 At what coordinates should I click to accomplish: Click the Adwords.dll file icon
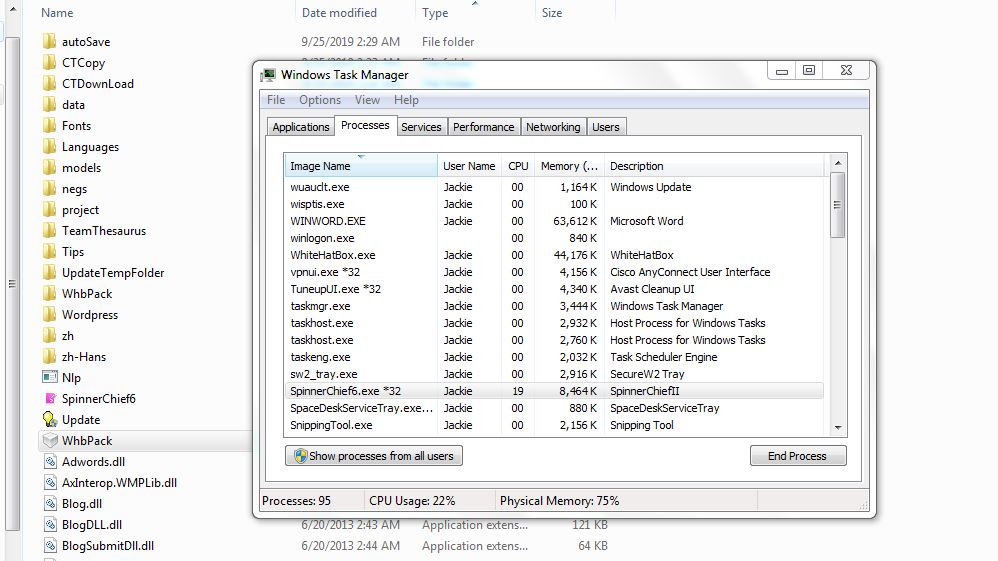point(49,461)
